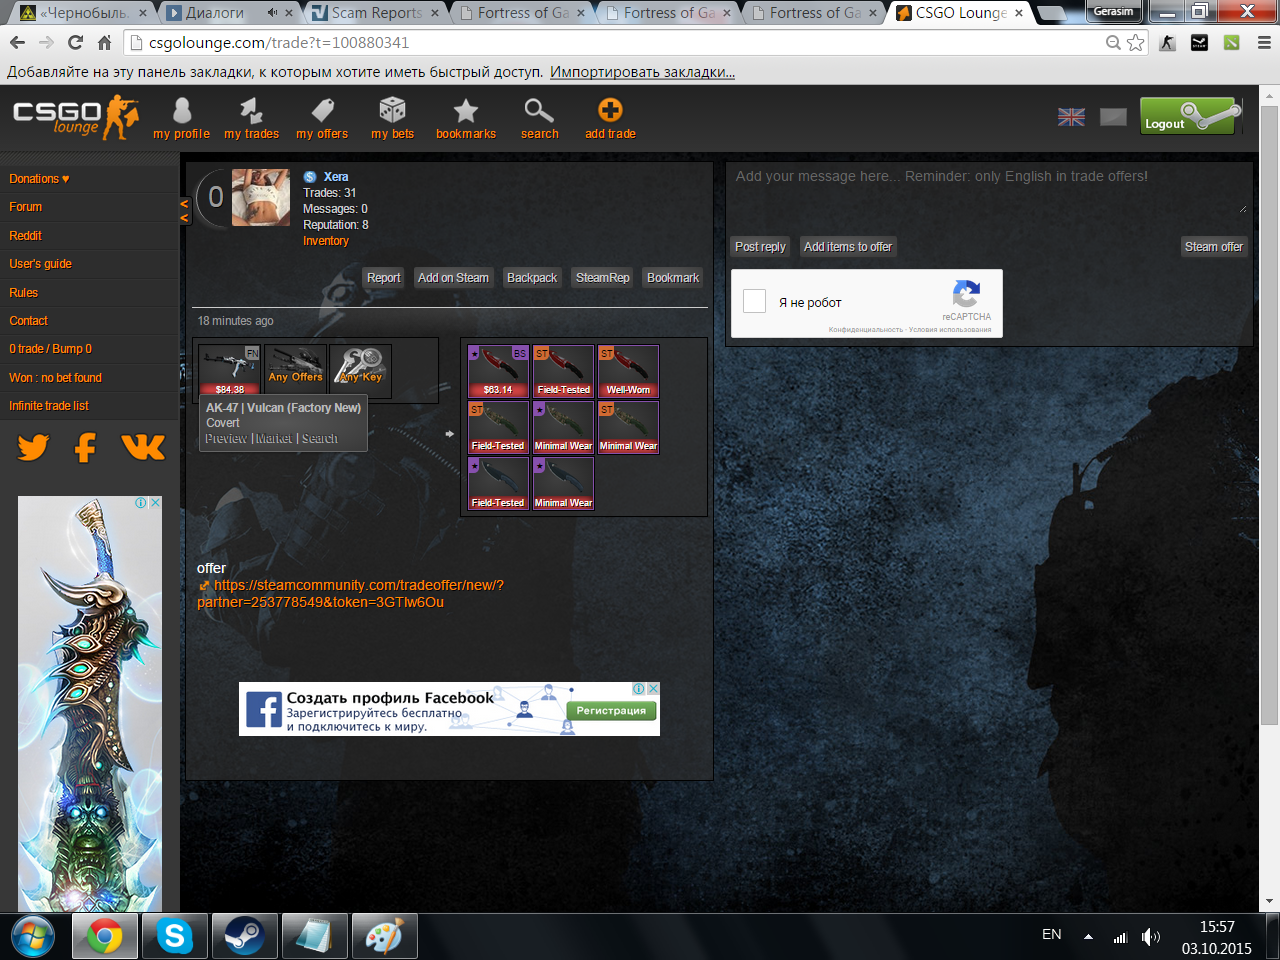The width and height of the screenshot is (1280, 960).
Task: Click the Xera username link
Action: tap(336, 177)
